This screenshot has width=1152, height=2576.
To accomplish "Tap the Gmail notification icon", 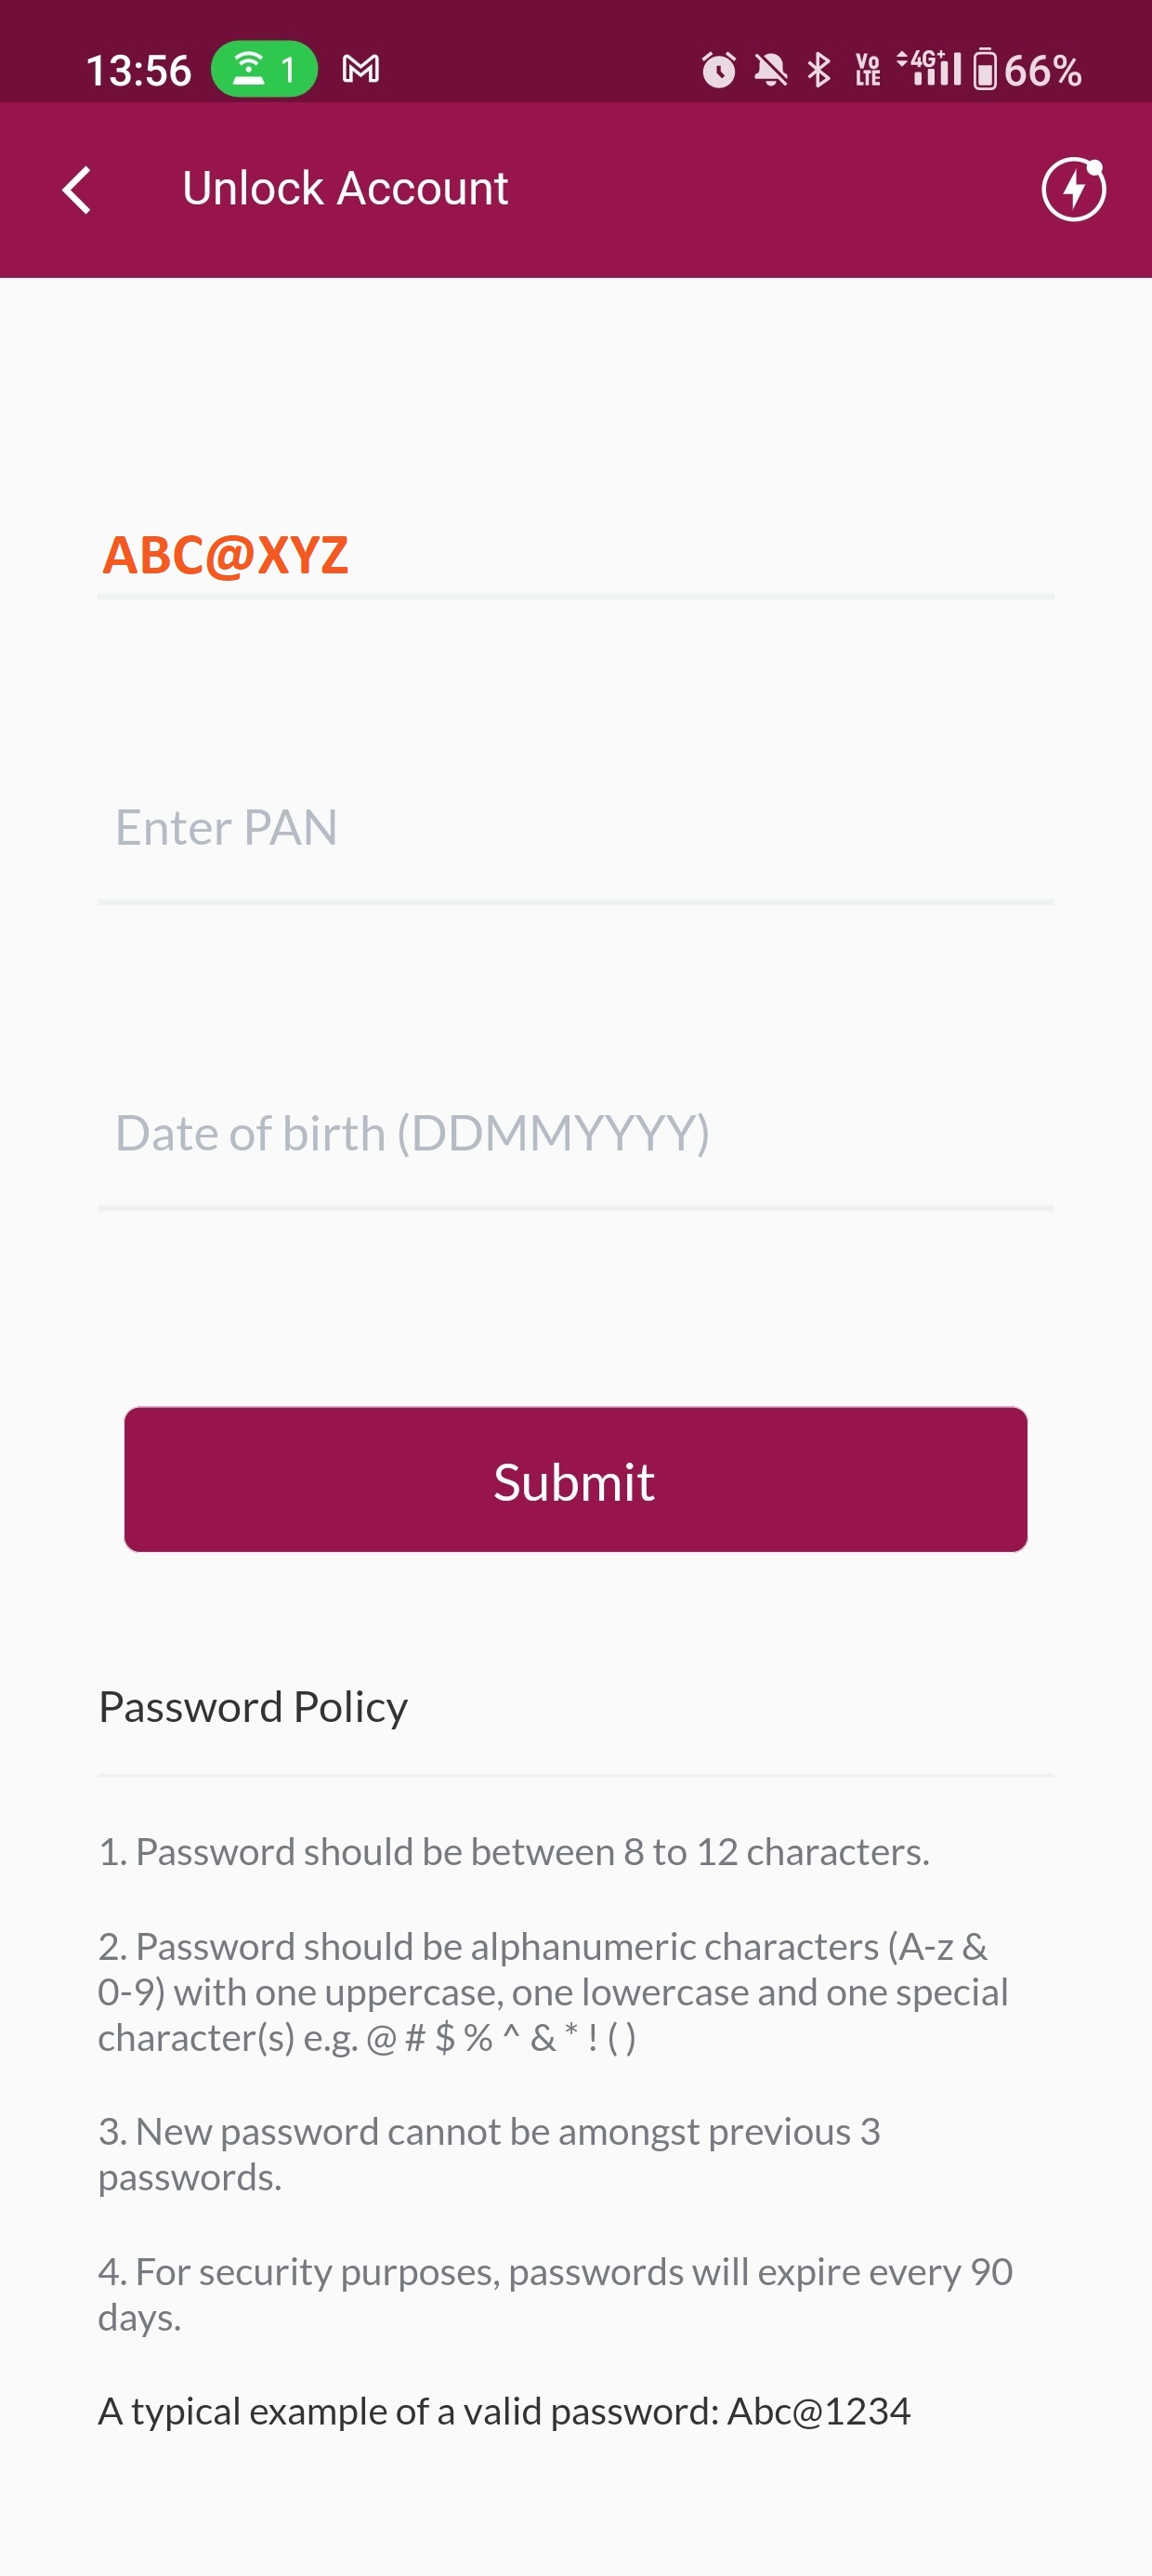I will click(x=360, y=69).
